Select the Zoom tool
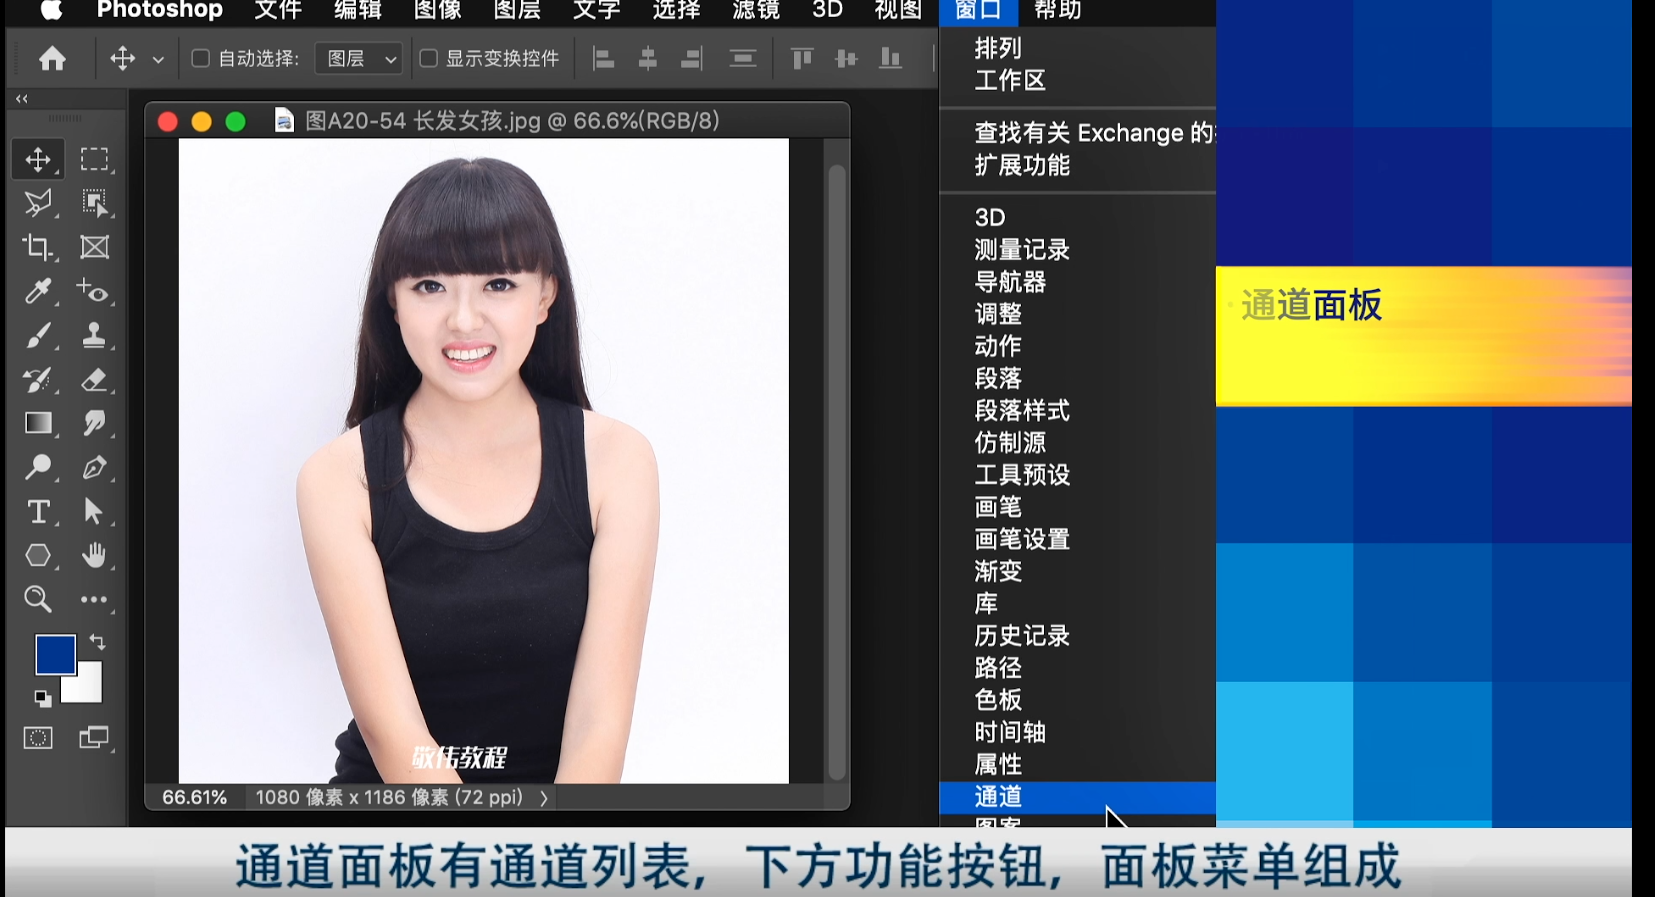The width and height of the screenshot is (1655, 897). click(x=38, y=599)
